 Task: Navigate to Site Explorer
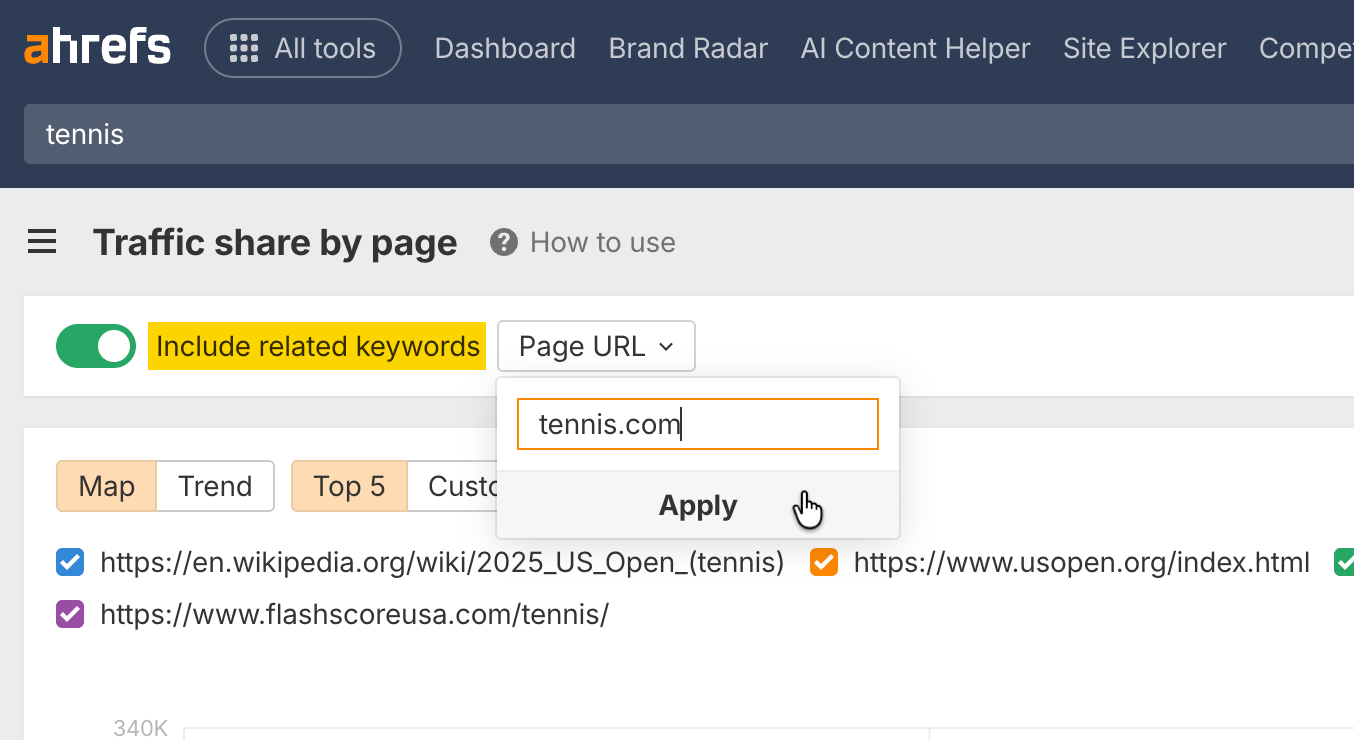pyautogui.click(x=1144, y=48)
